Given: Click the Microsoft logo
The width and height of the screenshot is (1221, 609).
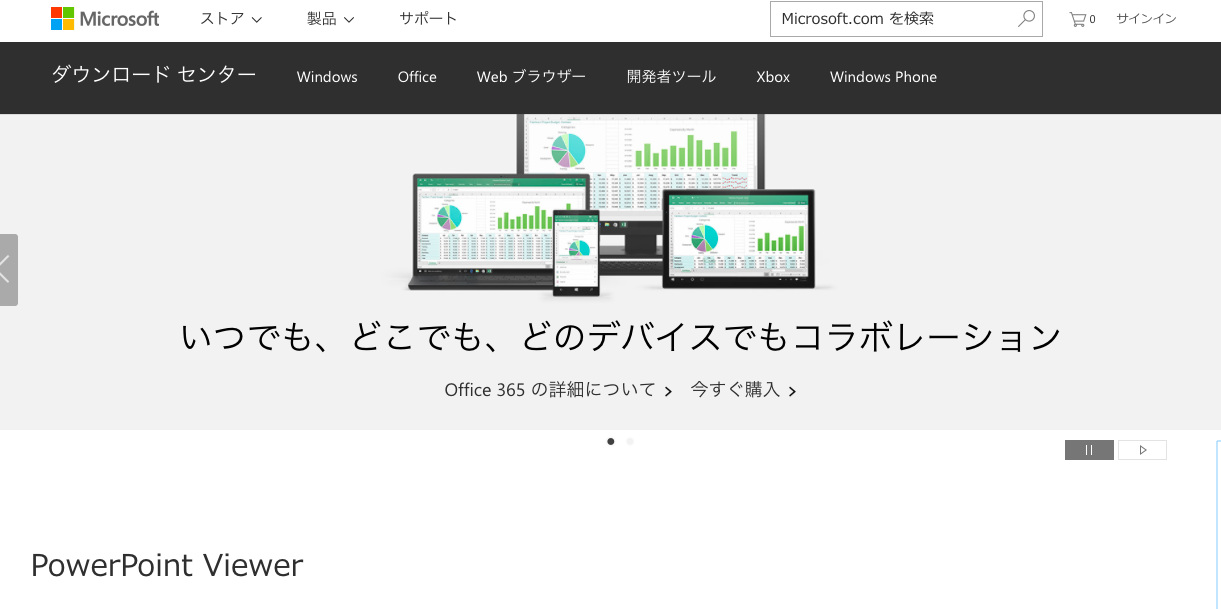Looking at the screenshot, I should click(x=105, y=18).
